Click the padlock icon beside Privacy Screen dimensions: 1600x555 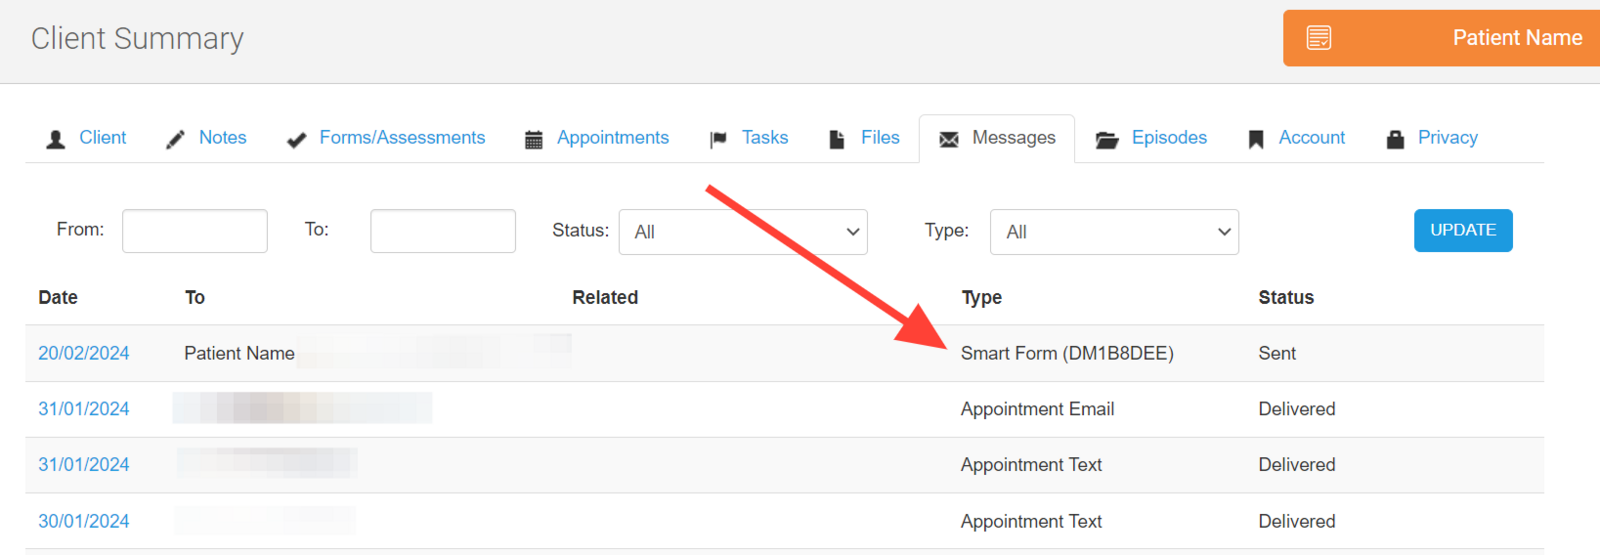[x=1395, y=139]
